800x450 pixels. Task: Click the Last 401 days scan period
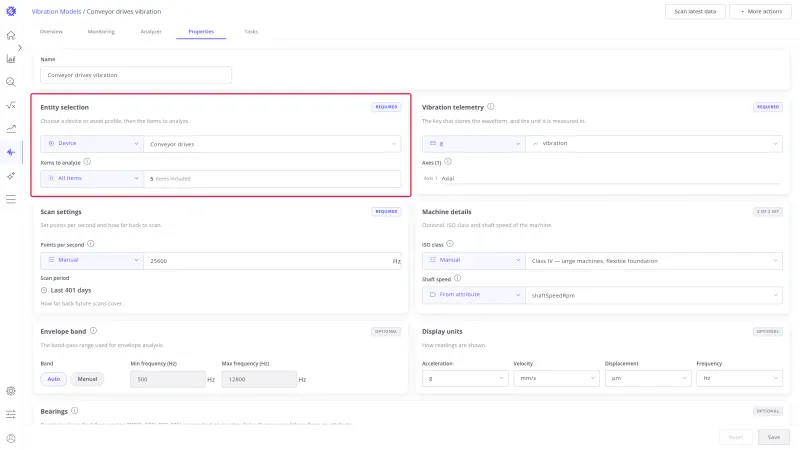click(x=66, y=290)
